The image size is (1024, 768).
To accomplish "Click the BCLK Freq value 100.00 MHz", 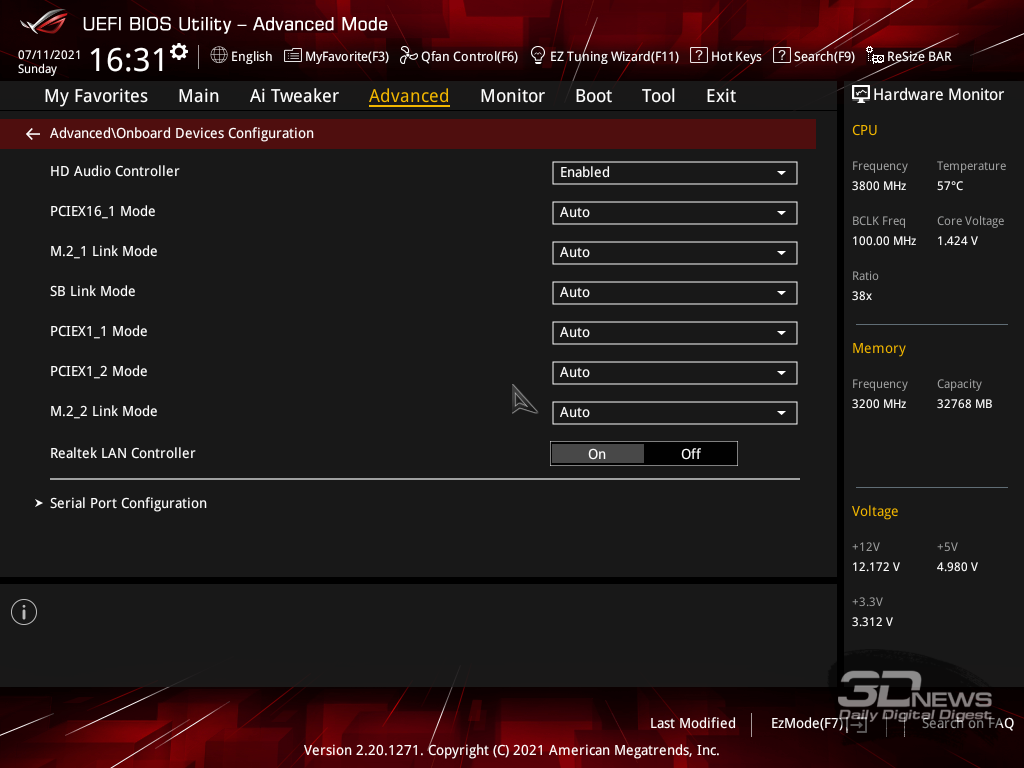I will tap(884, 241).
